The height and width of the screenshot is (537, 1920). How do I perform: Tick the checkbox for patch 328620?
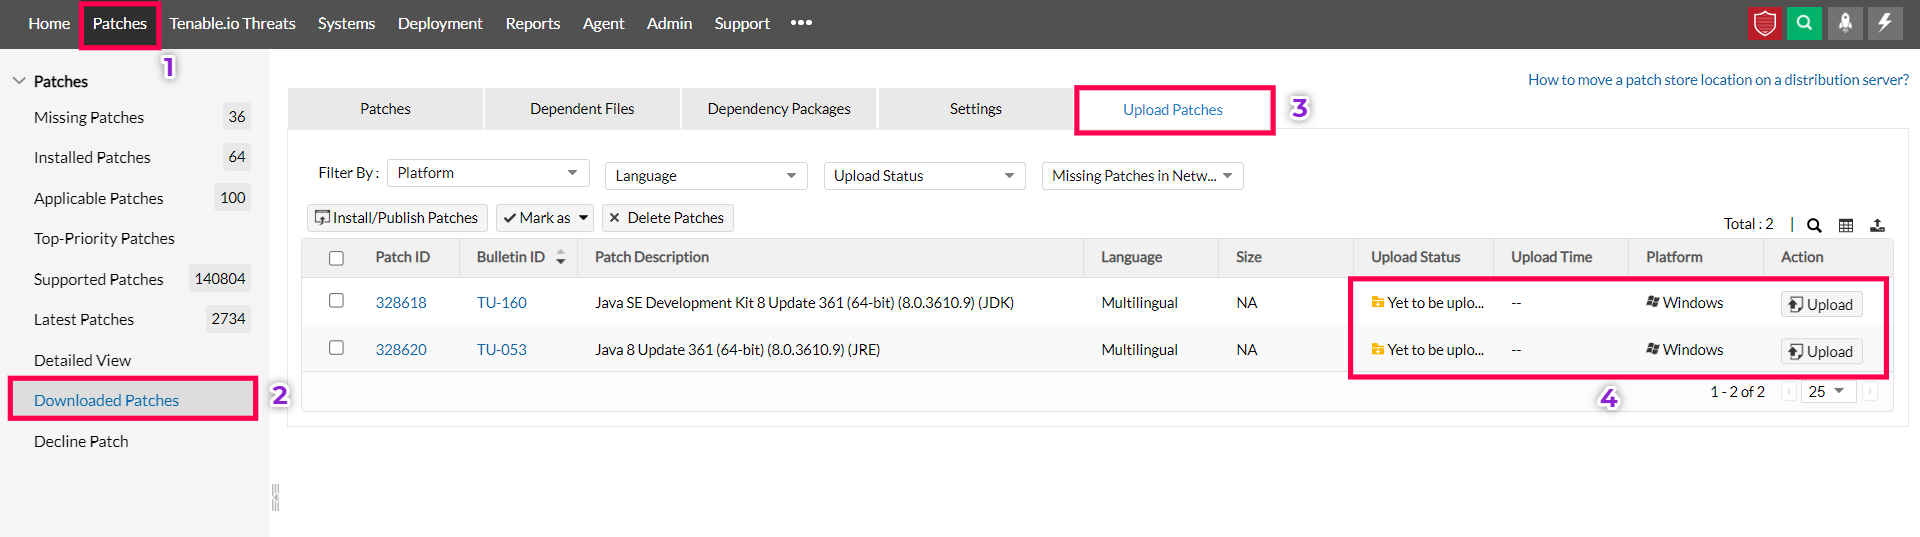pyautogui.click(x=336, y=348)
